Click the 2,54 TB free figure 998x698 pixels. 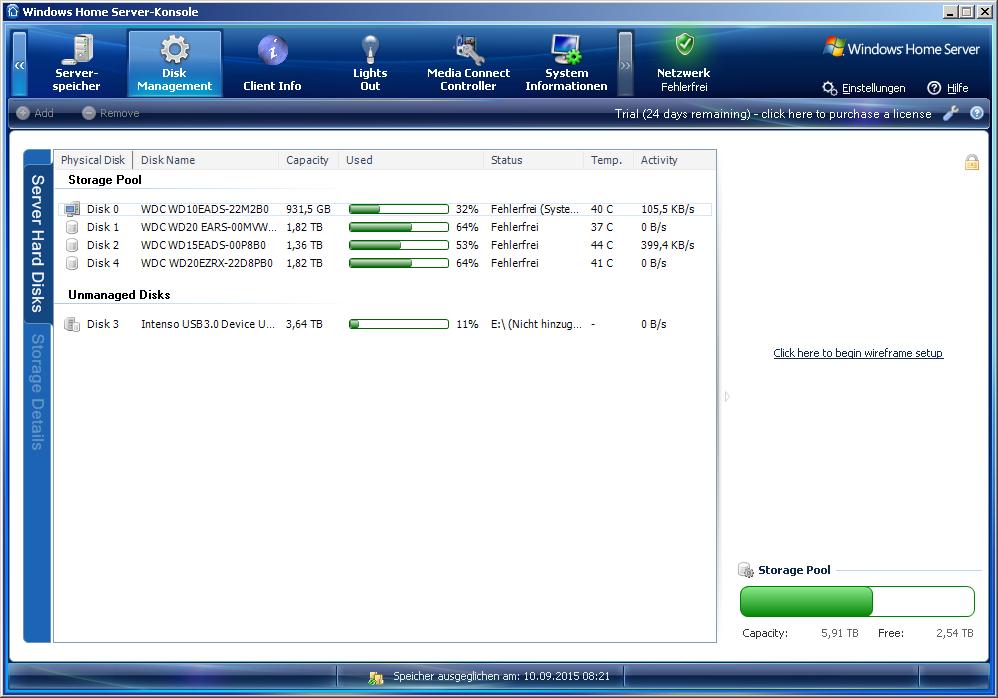(x=955, y=633)
